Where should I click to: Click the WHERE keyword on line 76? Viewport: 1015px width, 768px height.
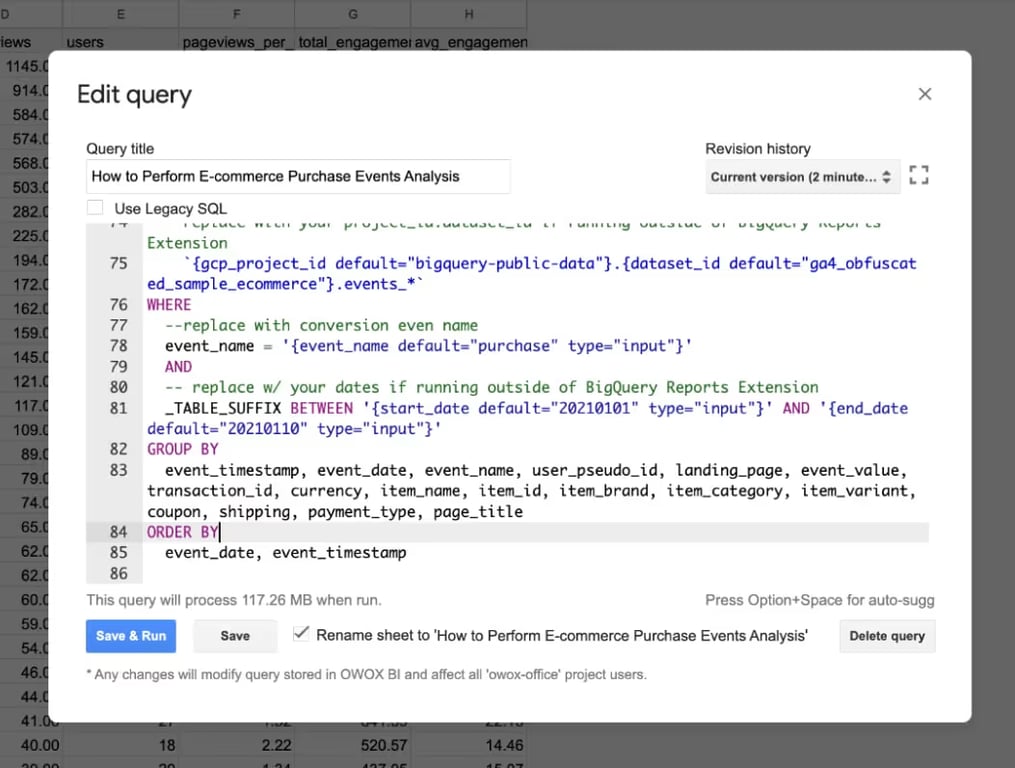click(169, 304)
